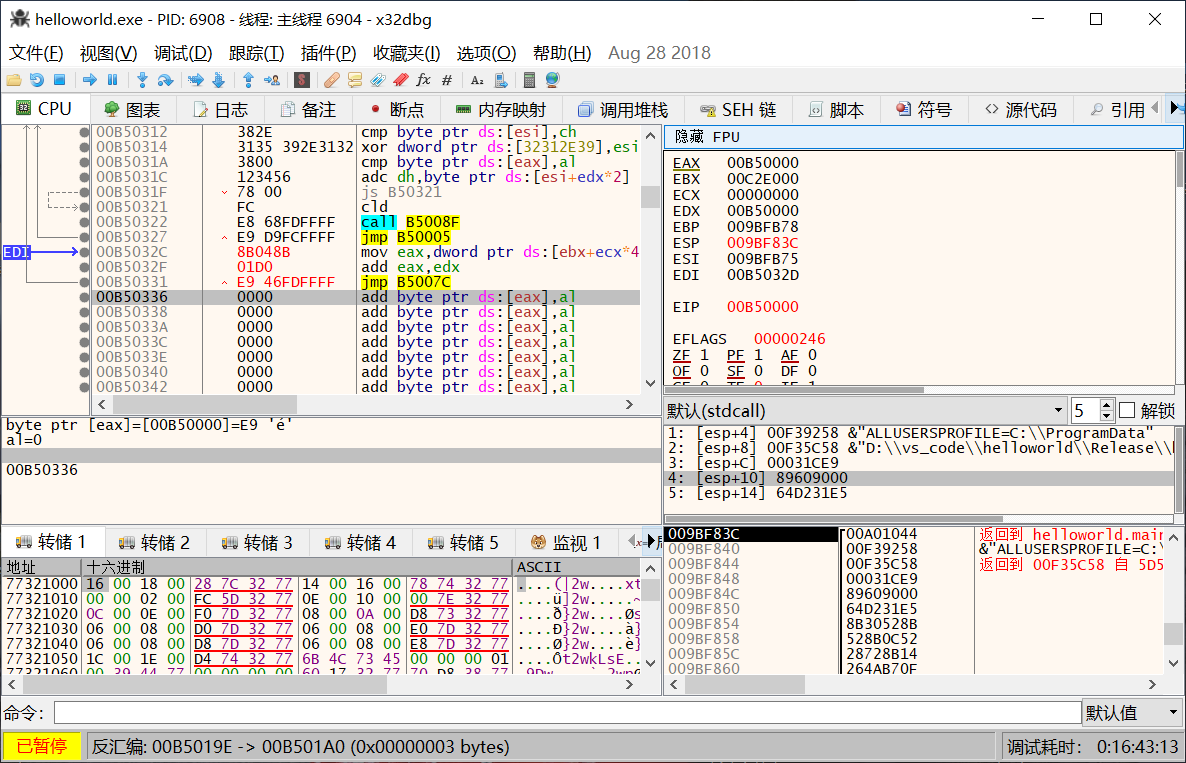Click the trace over dotted down icon
1186x763 pixels.
click(x=219, y=79)
